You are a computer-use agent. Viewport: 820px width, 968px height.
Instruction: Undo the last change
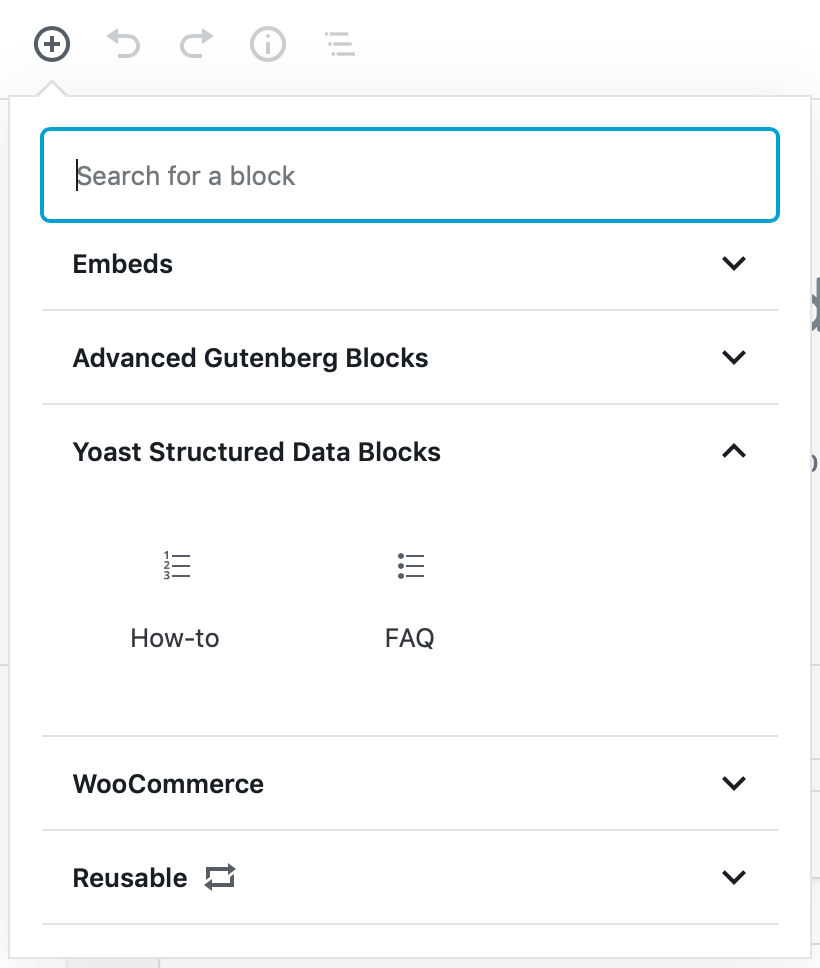123,44
